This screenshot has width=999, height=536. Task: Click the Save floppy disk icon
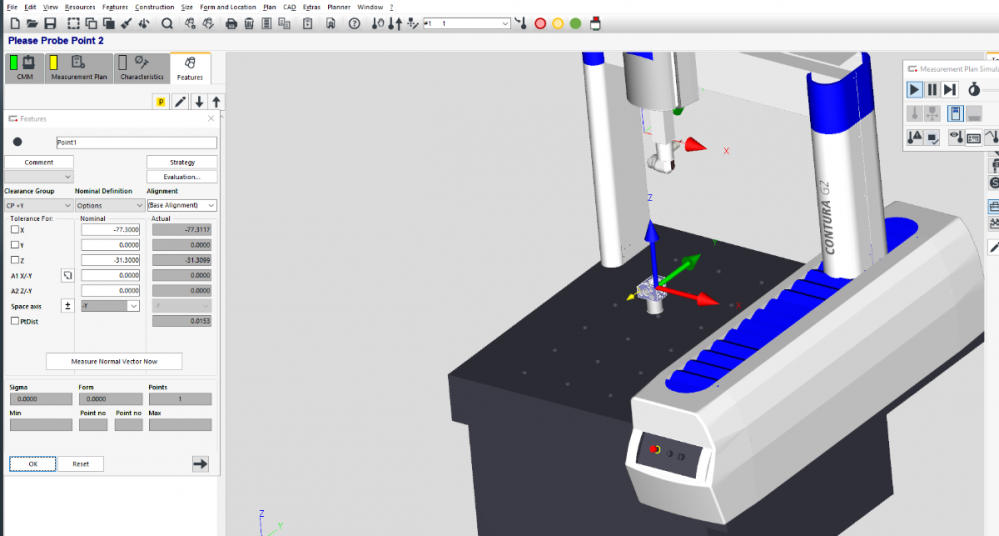click(x=49, y=23)
